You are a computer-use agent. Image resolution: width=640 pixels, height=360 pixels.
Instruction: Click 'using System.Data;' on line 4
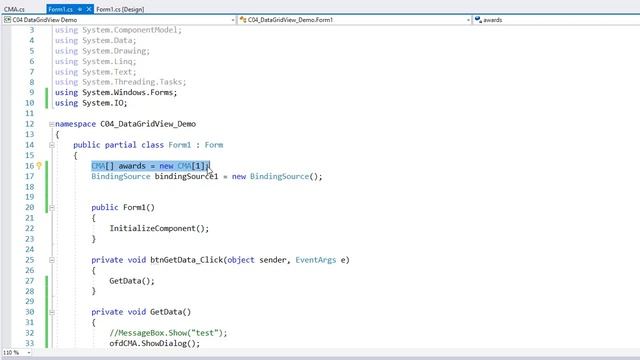coord(96,40)
